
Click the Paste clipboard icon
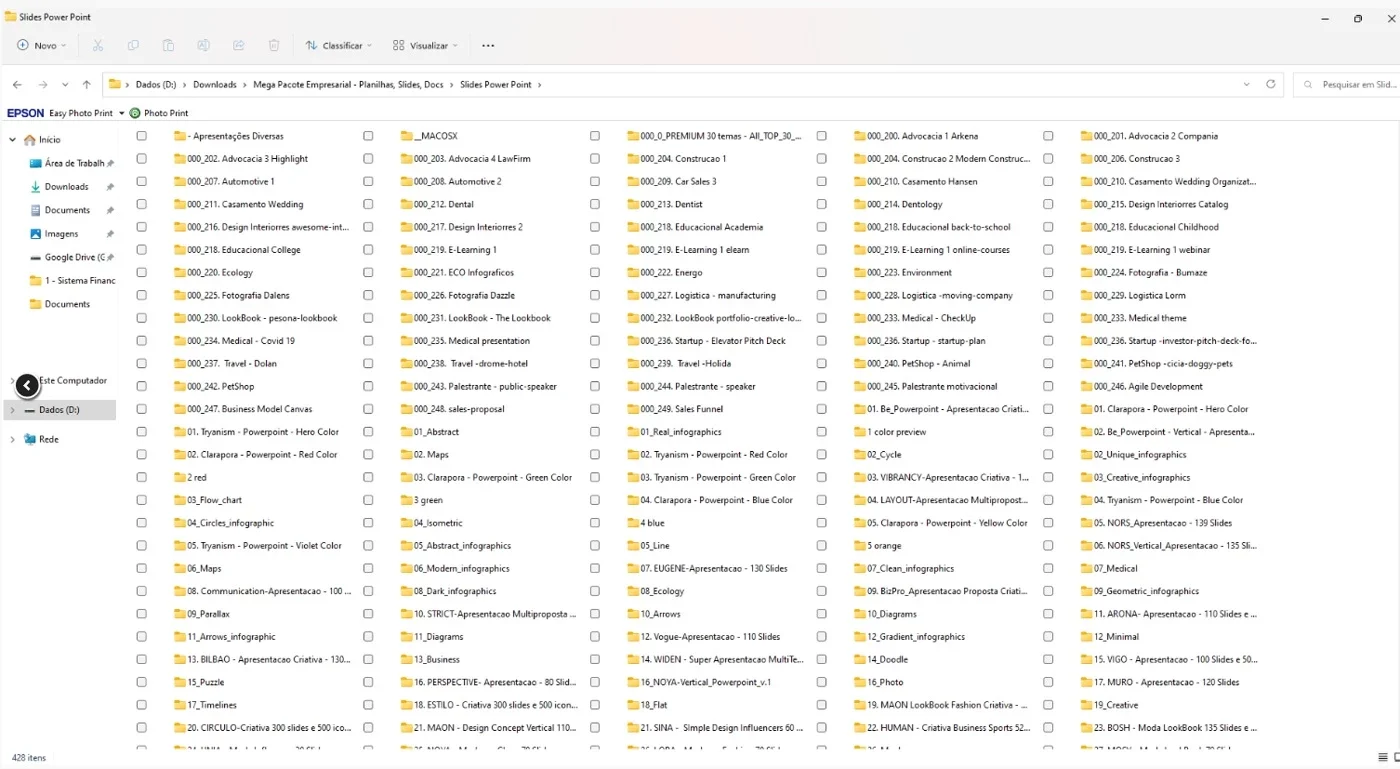click(168, 45)
